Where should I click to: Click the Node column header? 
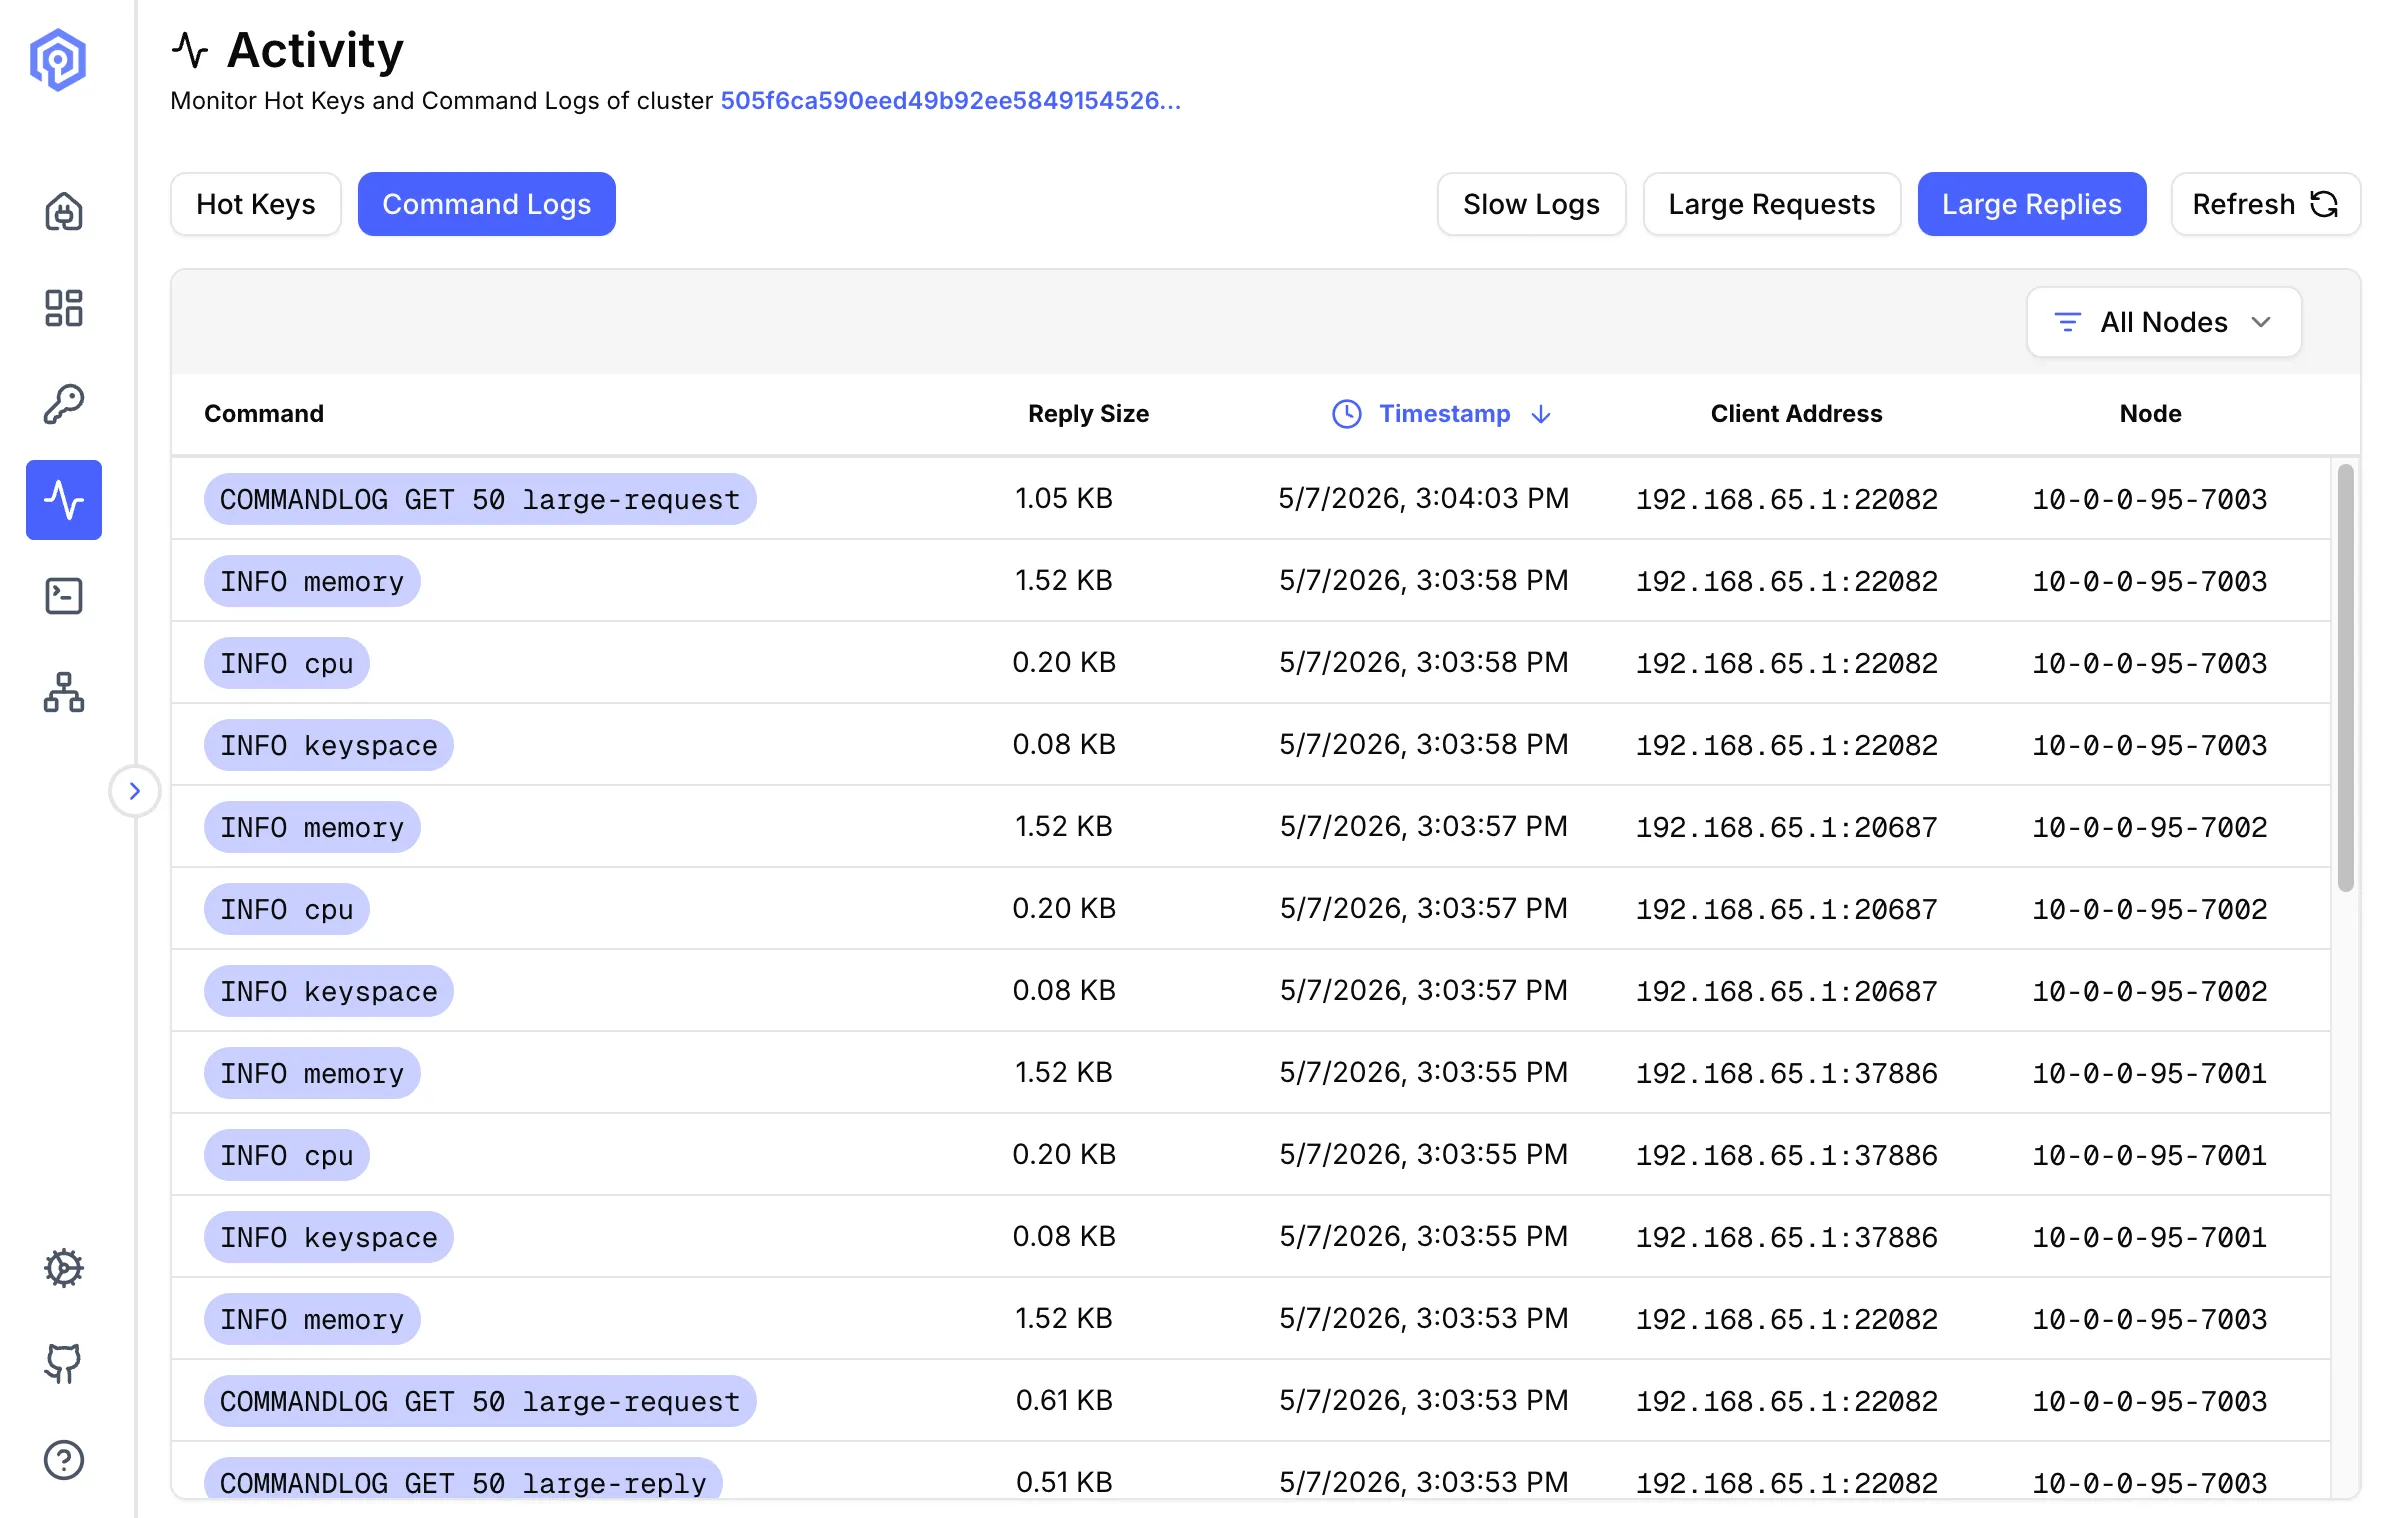click(2150, 414)
